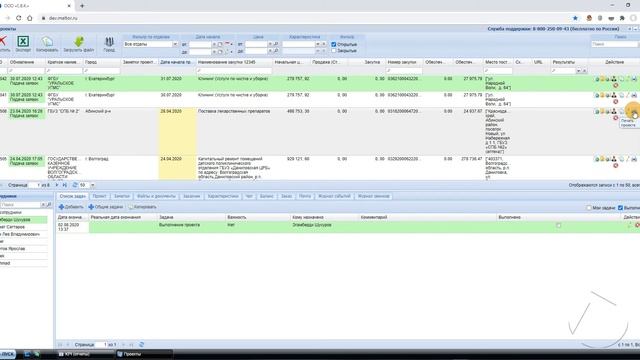Open calendar picker for Дата начала 'до'
Image resolution: width=640 pixels, height=360 pixels.
(220, 51)
